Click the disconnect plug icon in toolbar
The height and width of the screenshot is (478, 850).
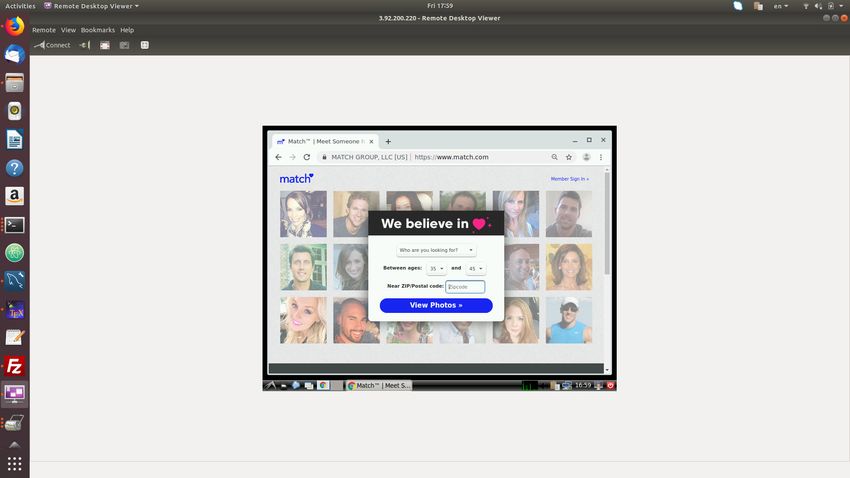click(84, 45)
